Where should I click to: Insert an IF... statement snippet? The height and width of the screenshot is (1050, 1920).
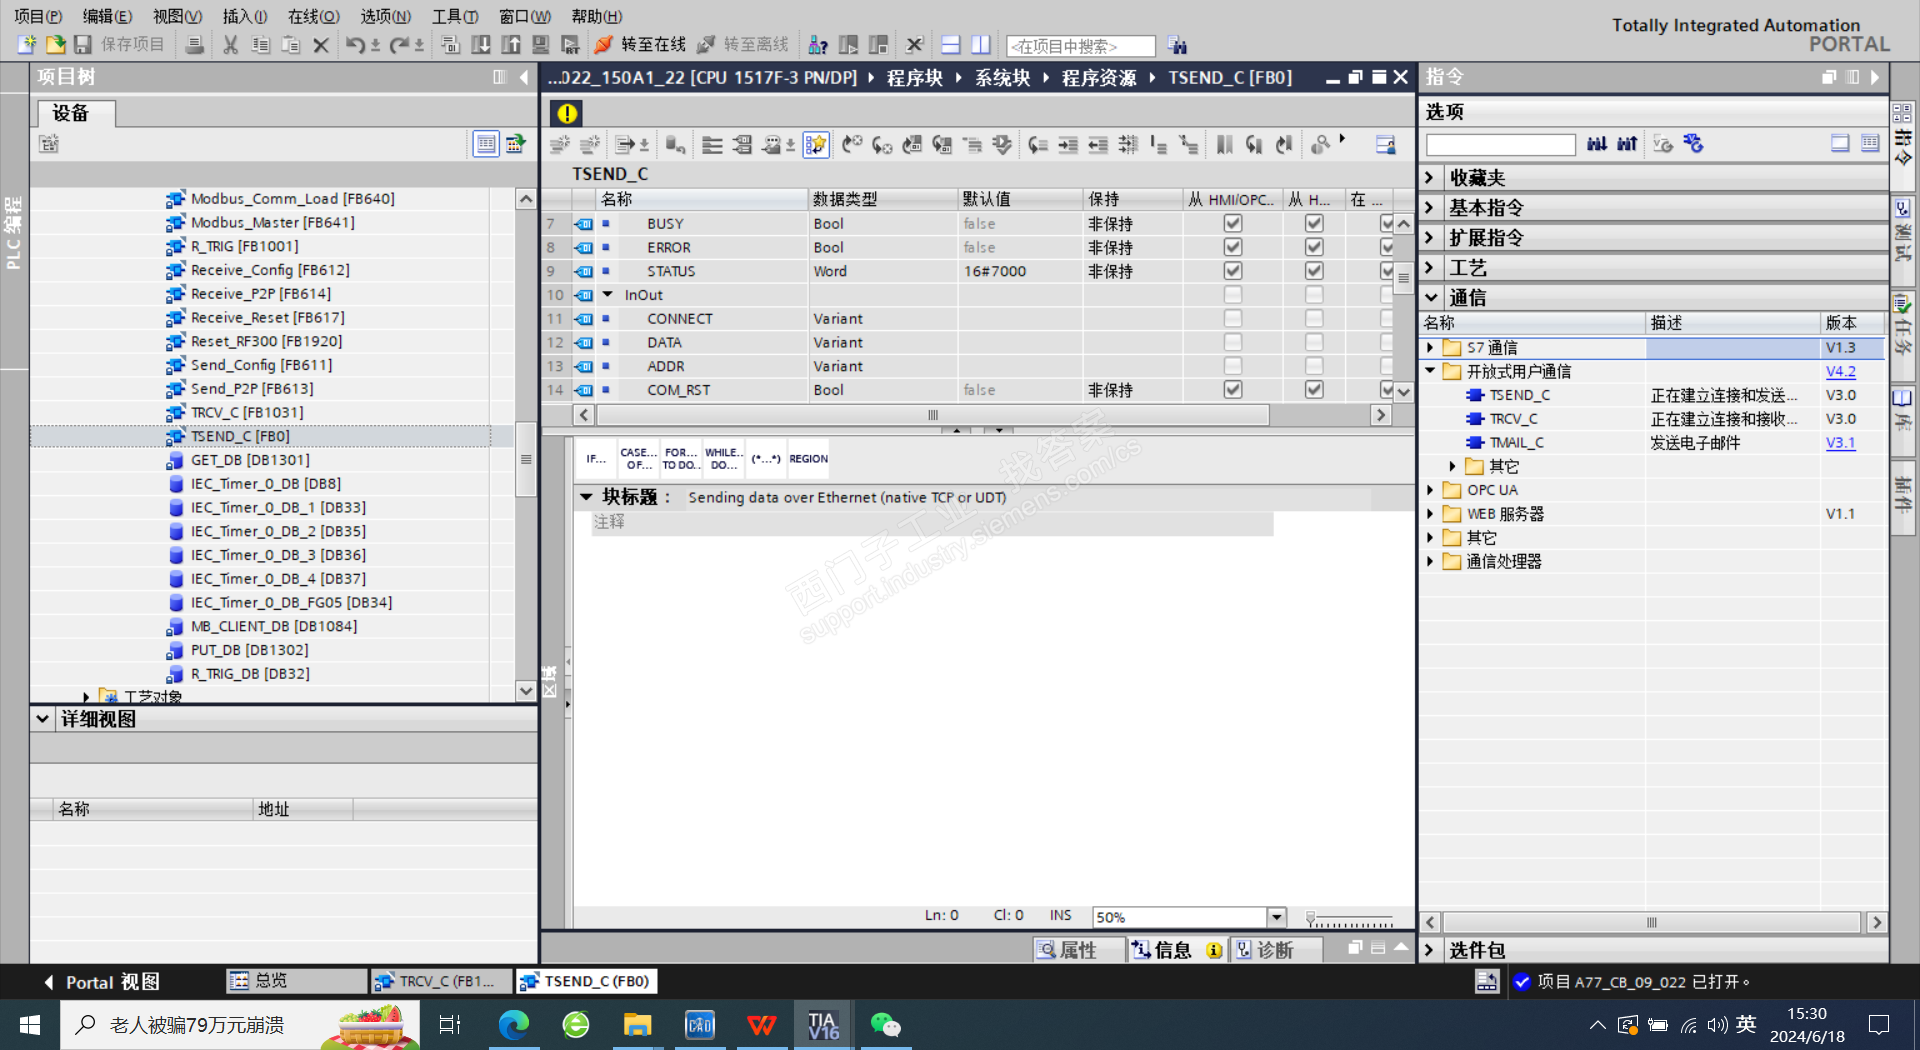pos(596,459)
